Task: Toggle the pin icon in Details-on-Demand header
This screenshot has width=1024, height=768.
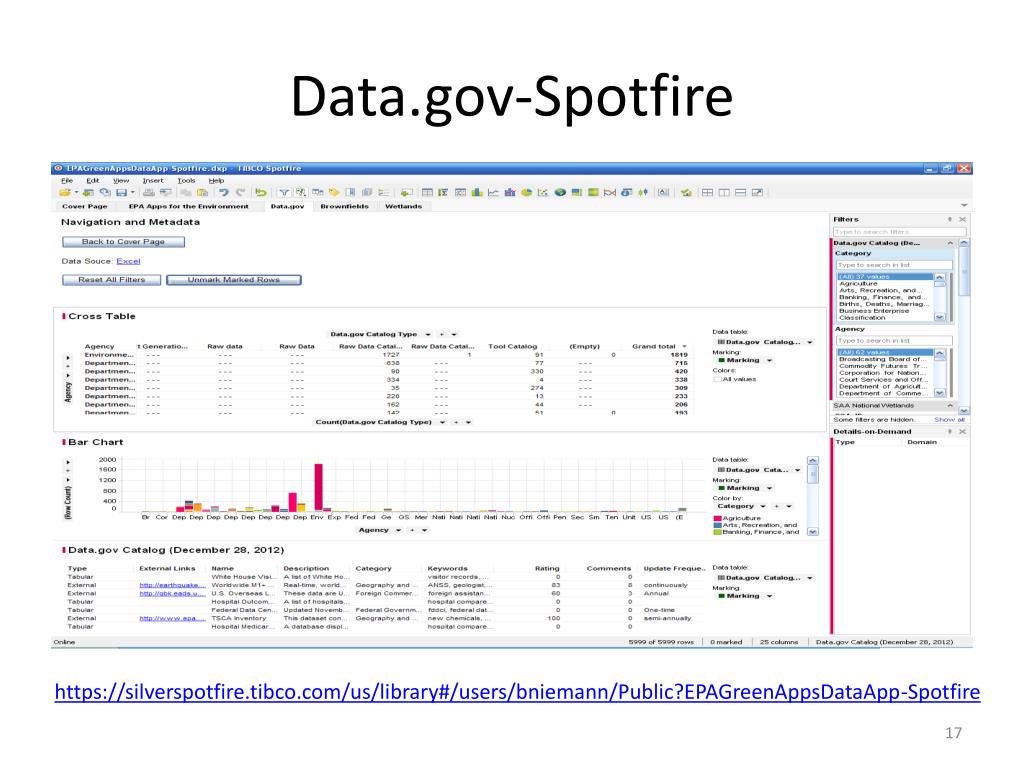Action: point(950,432)
